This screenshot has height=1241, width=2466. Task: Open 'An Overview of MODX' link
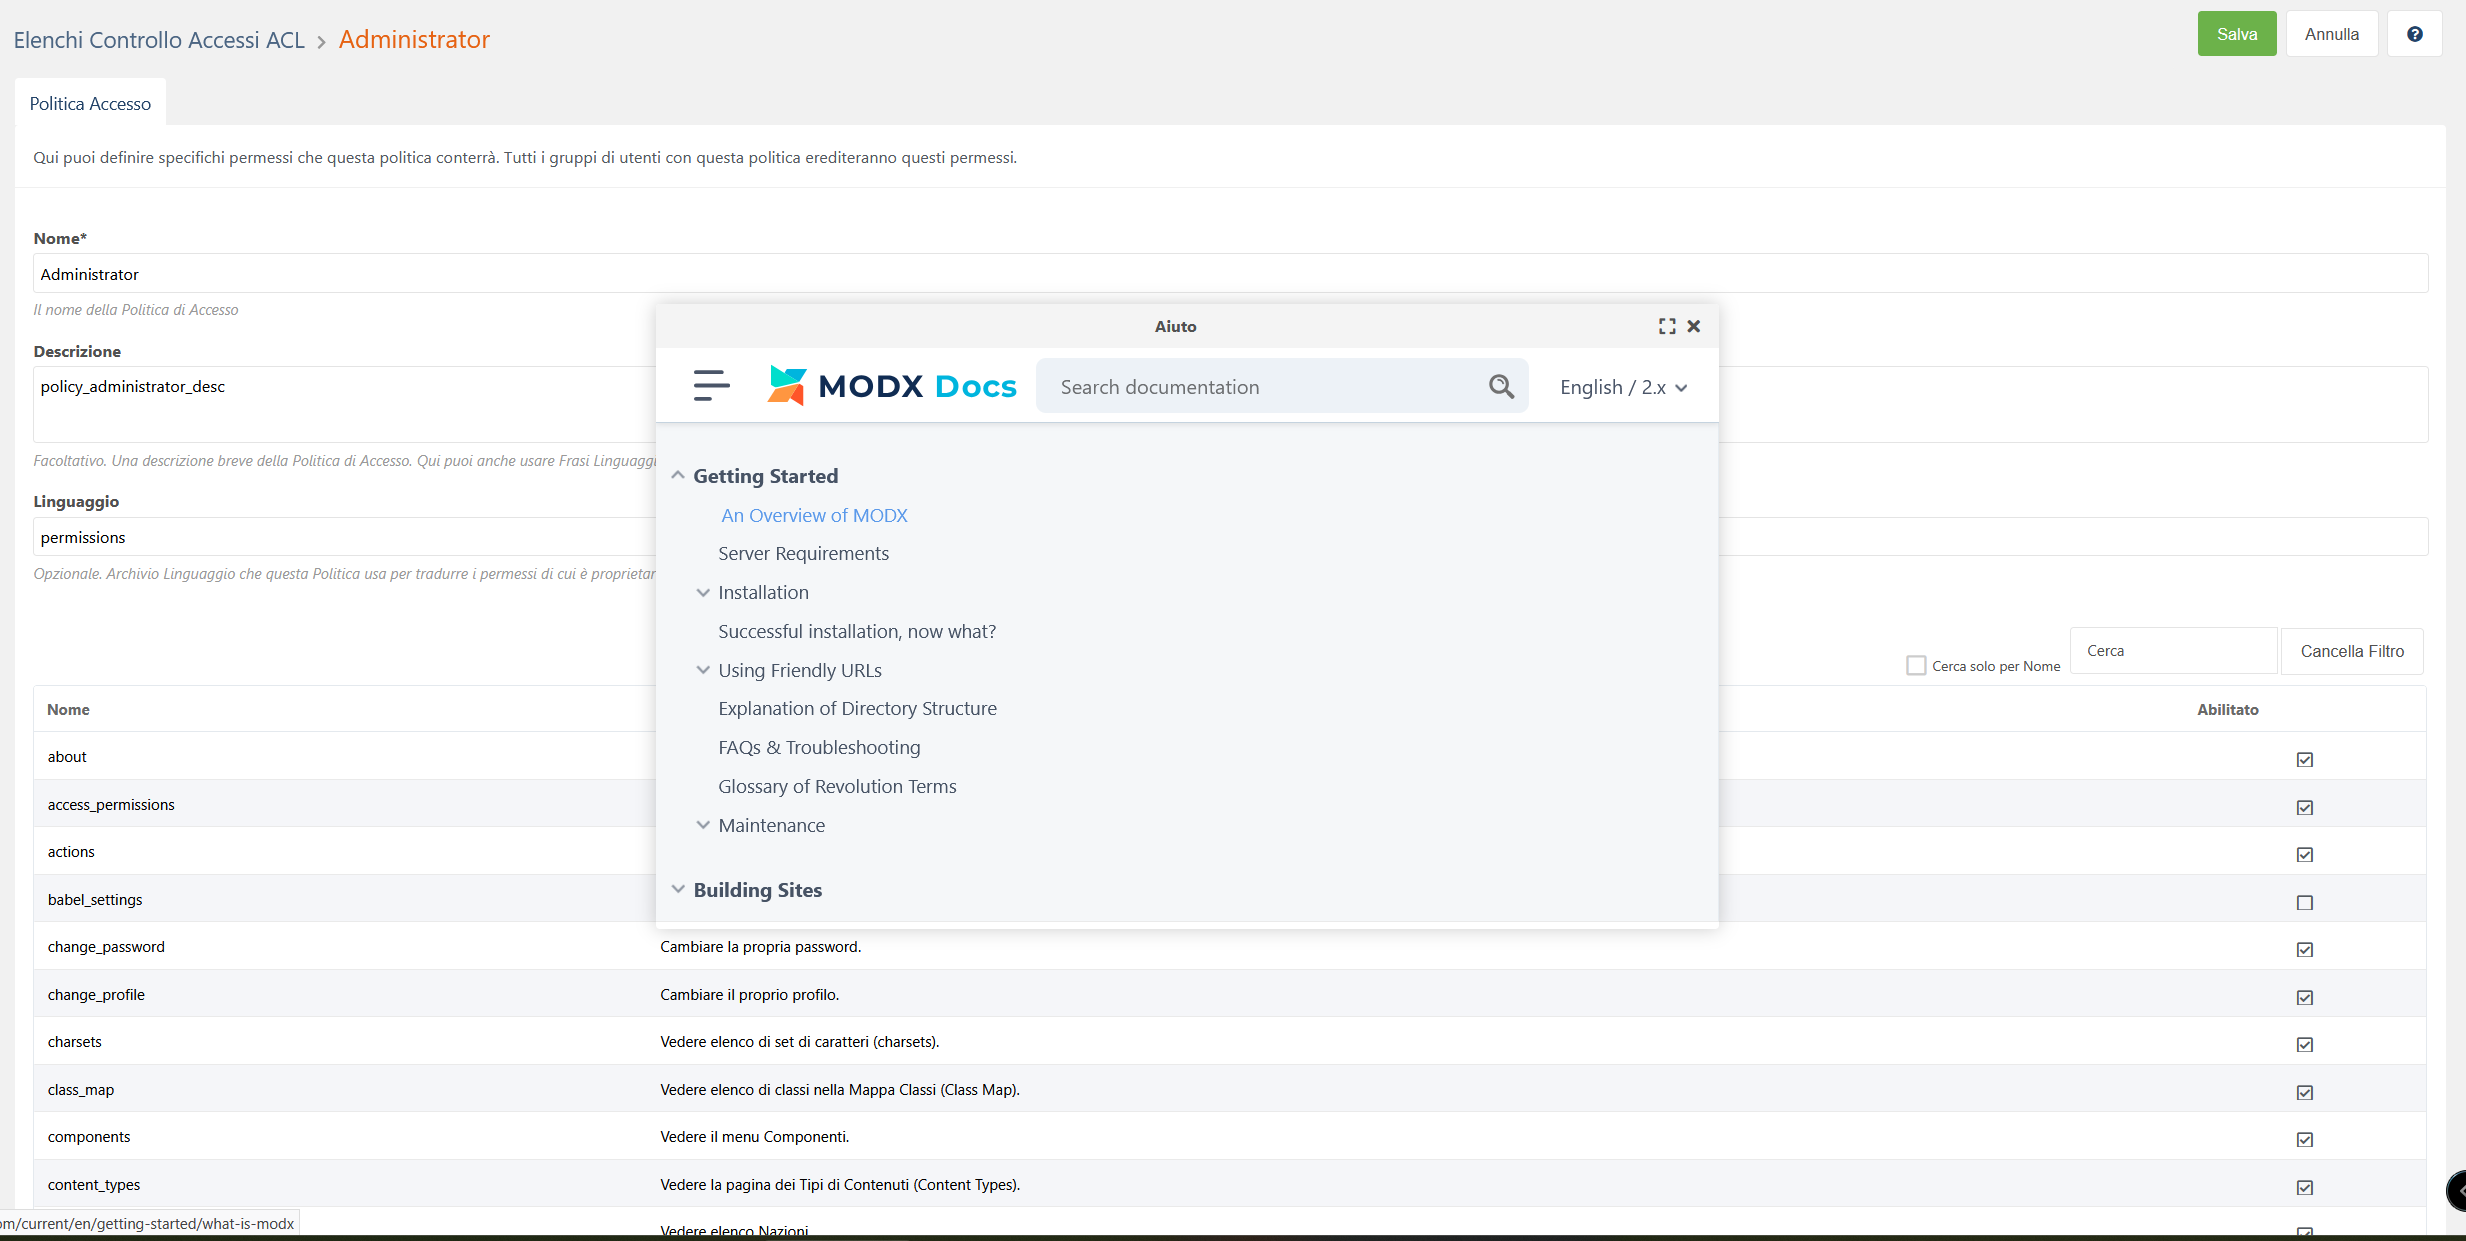pyautogui.click(x=814, y=515)
